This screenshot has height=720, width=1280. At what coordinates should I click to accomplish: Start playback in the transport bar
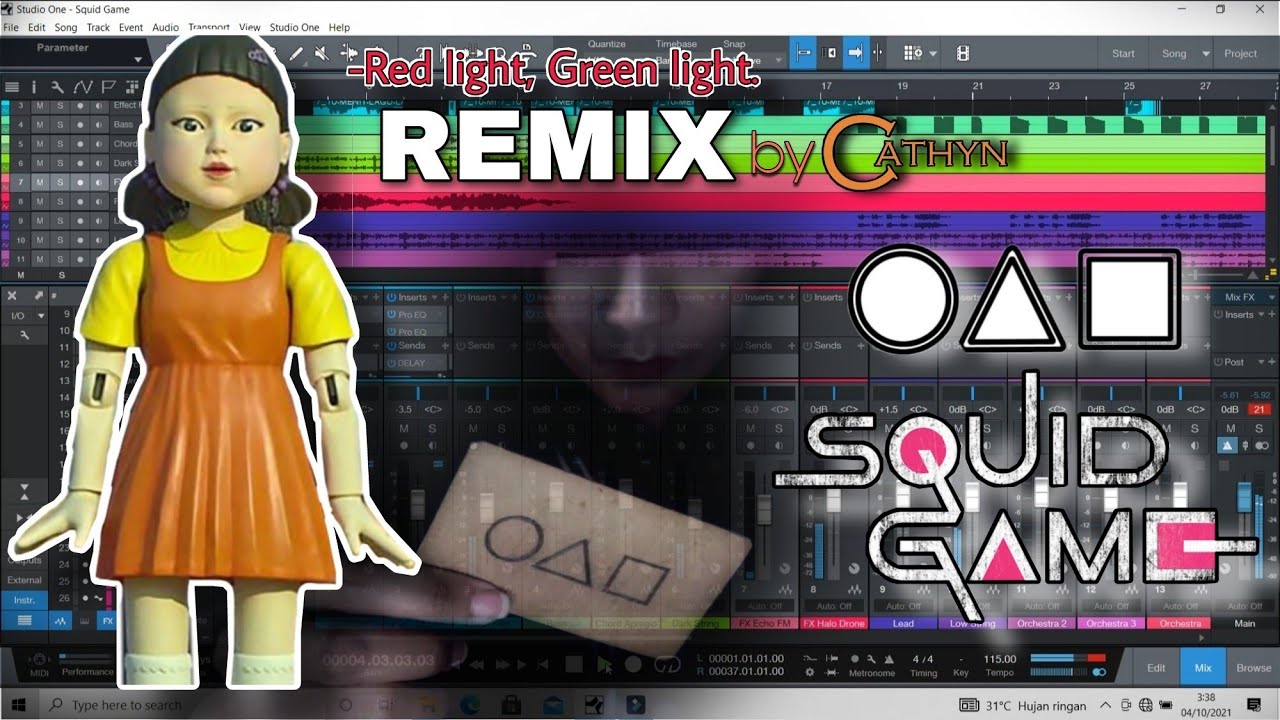click(603, 664)
